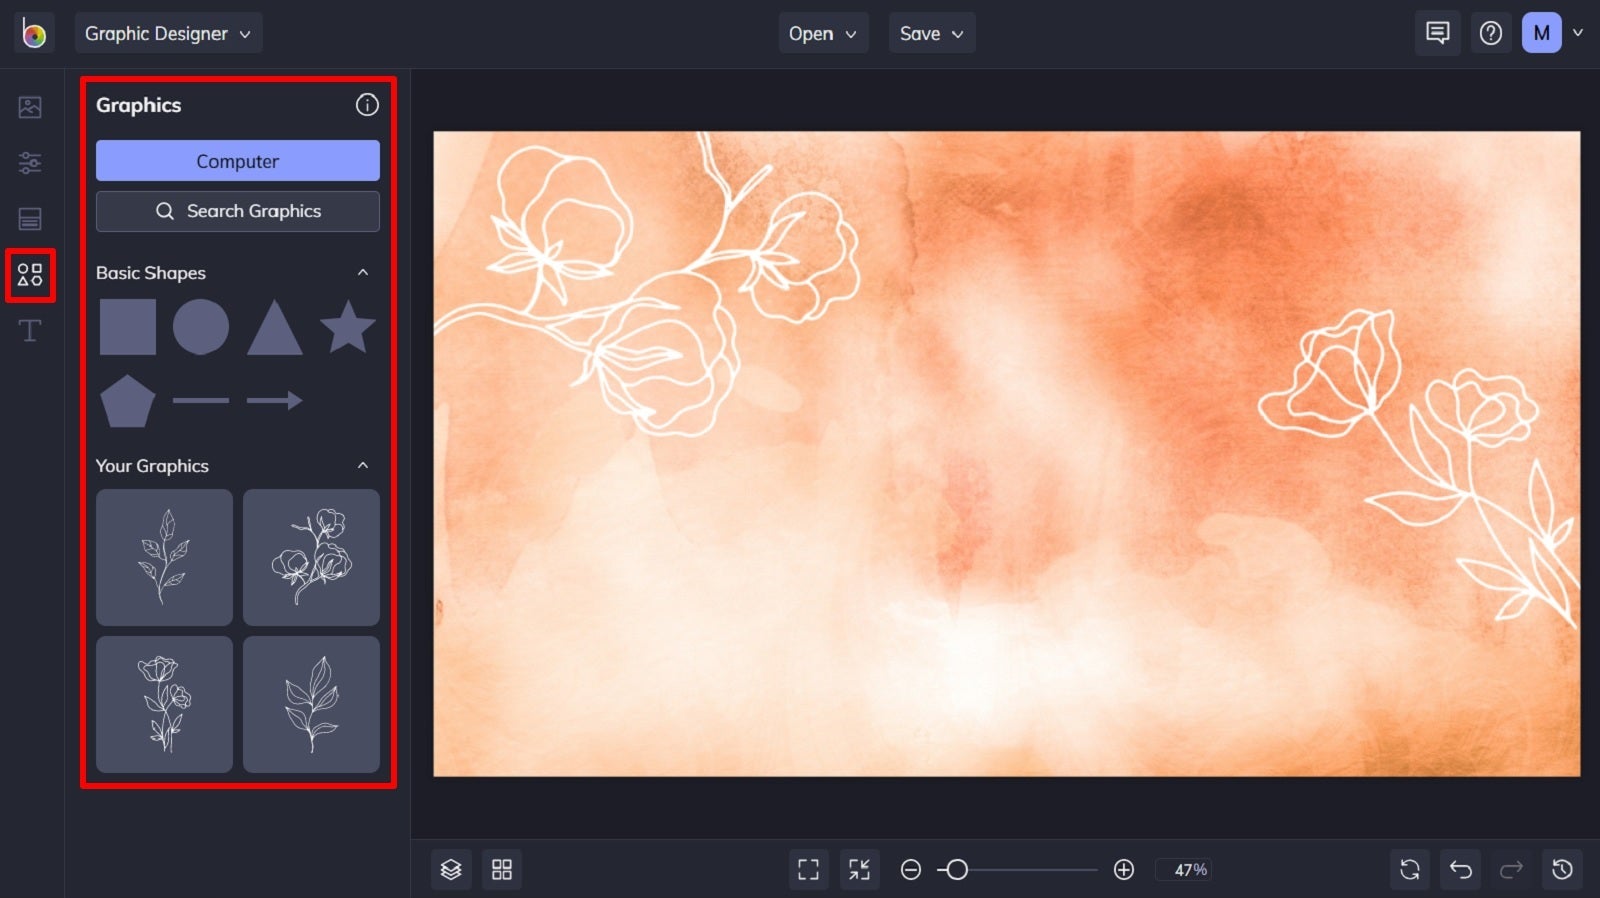Select the star basic shape
This screenshot has height=898, width=1600.
point(347,327)
